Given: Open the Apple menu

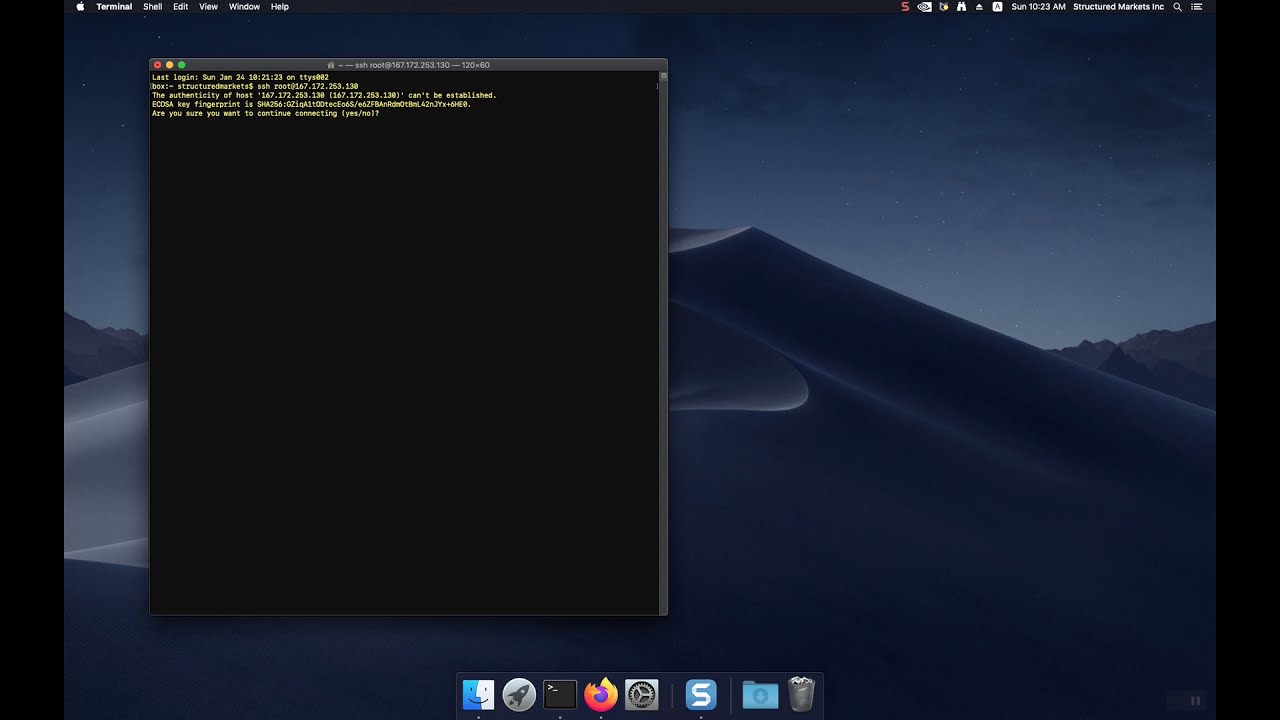Looking at the screenshot, I should (x=80, y=6).
